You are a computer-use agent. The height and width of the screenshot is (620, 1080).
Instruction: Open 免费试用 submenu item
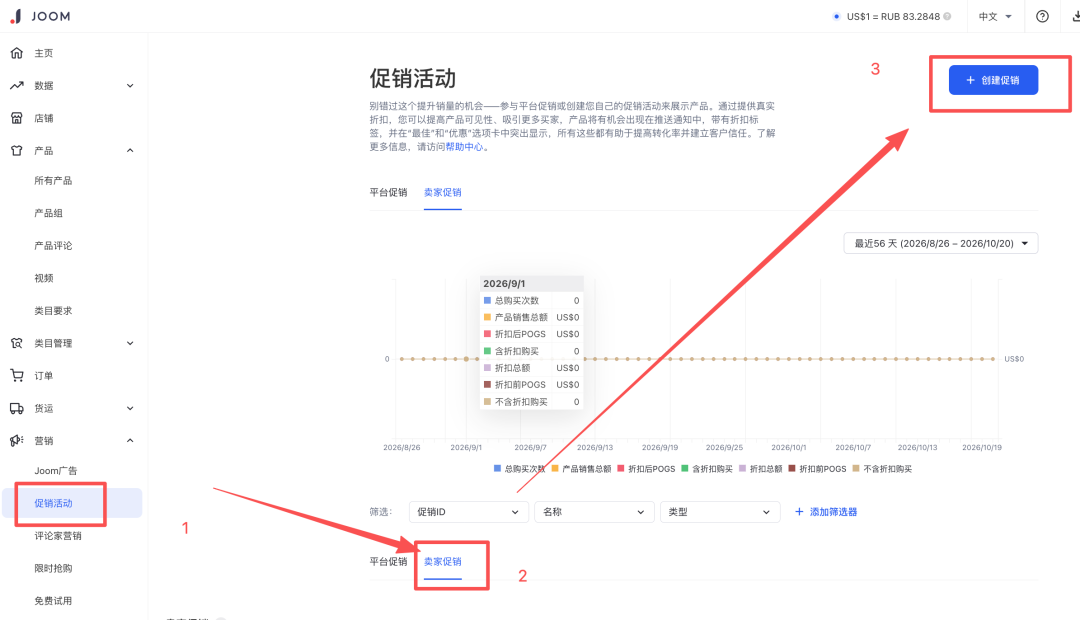pyautogui.click(x=53, y=601)
